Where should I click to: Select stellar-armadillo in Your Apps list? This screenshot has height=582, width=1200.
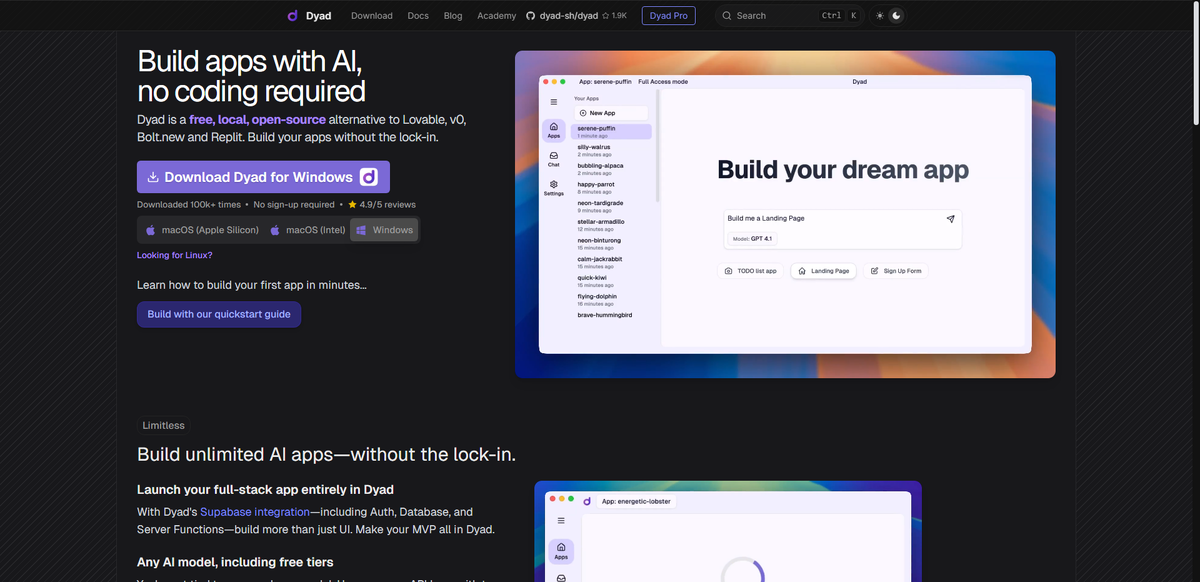611,225
